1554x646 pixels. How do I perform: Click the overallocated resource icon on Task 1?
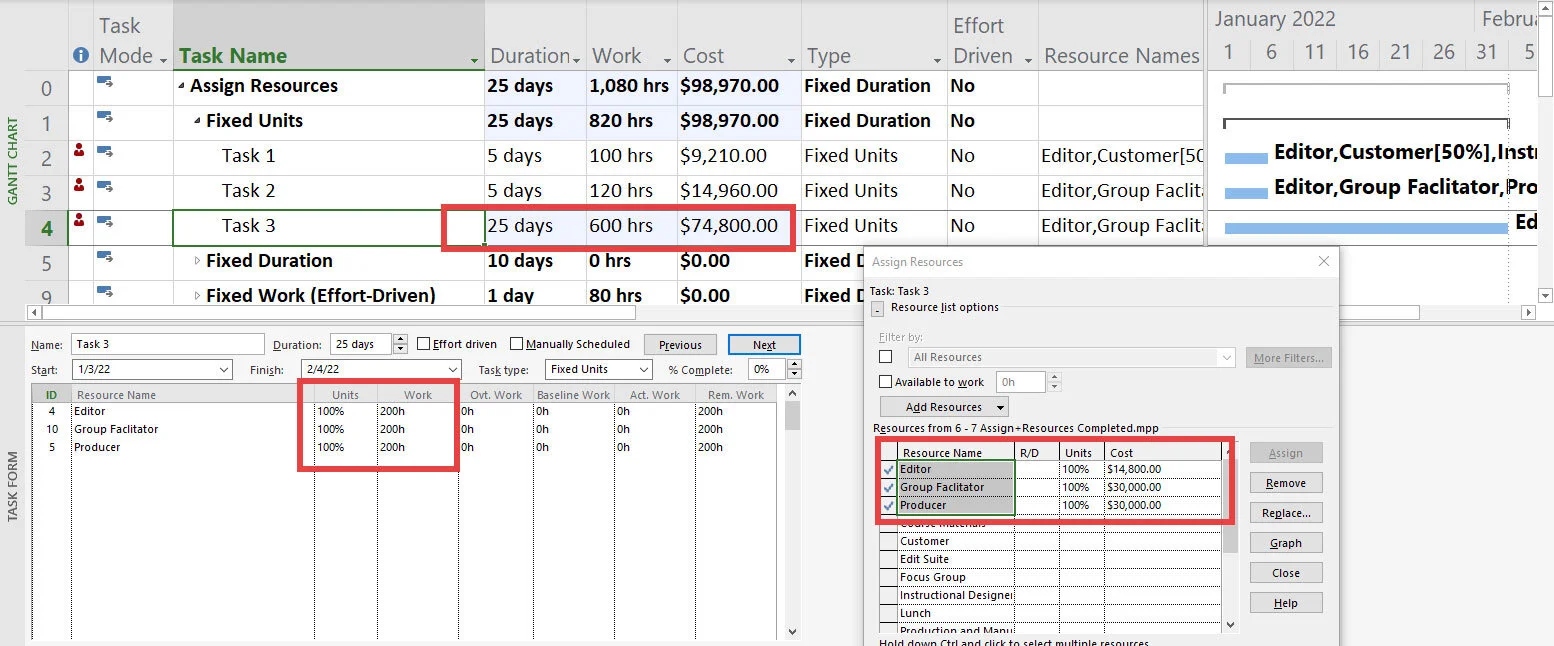coord(80,152)
